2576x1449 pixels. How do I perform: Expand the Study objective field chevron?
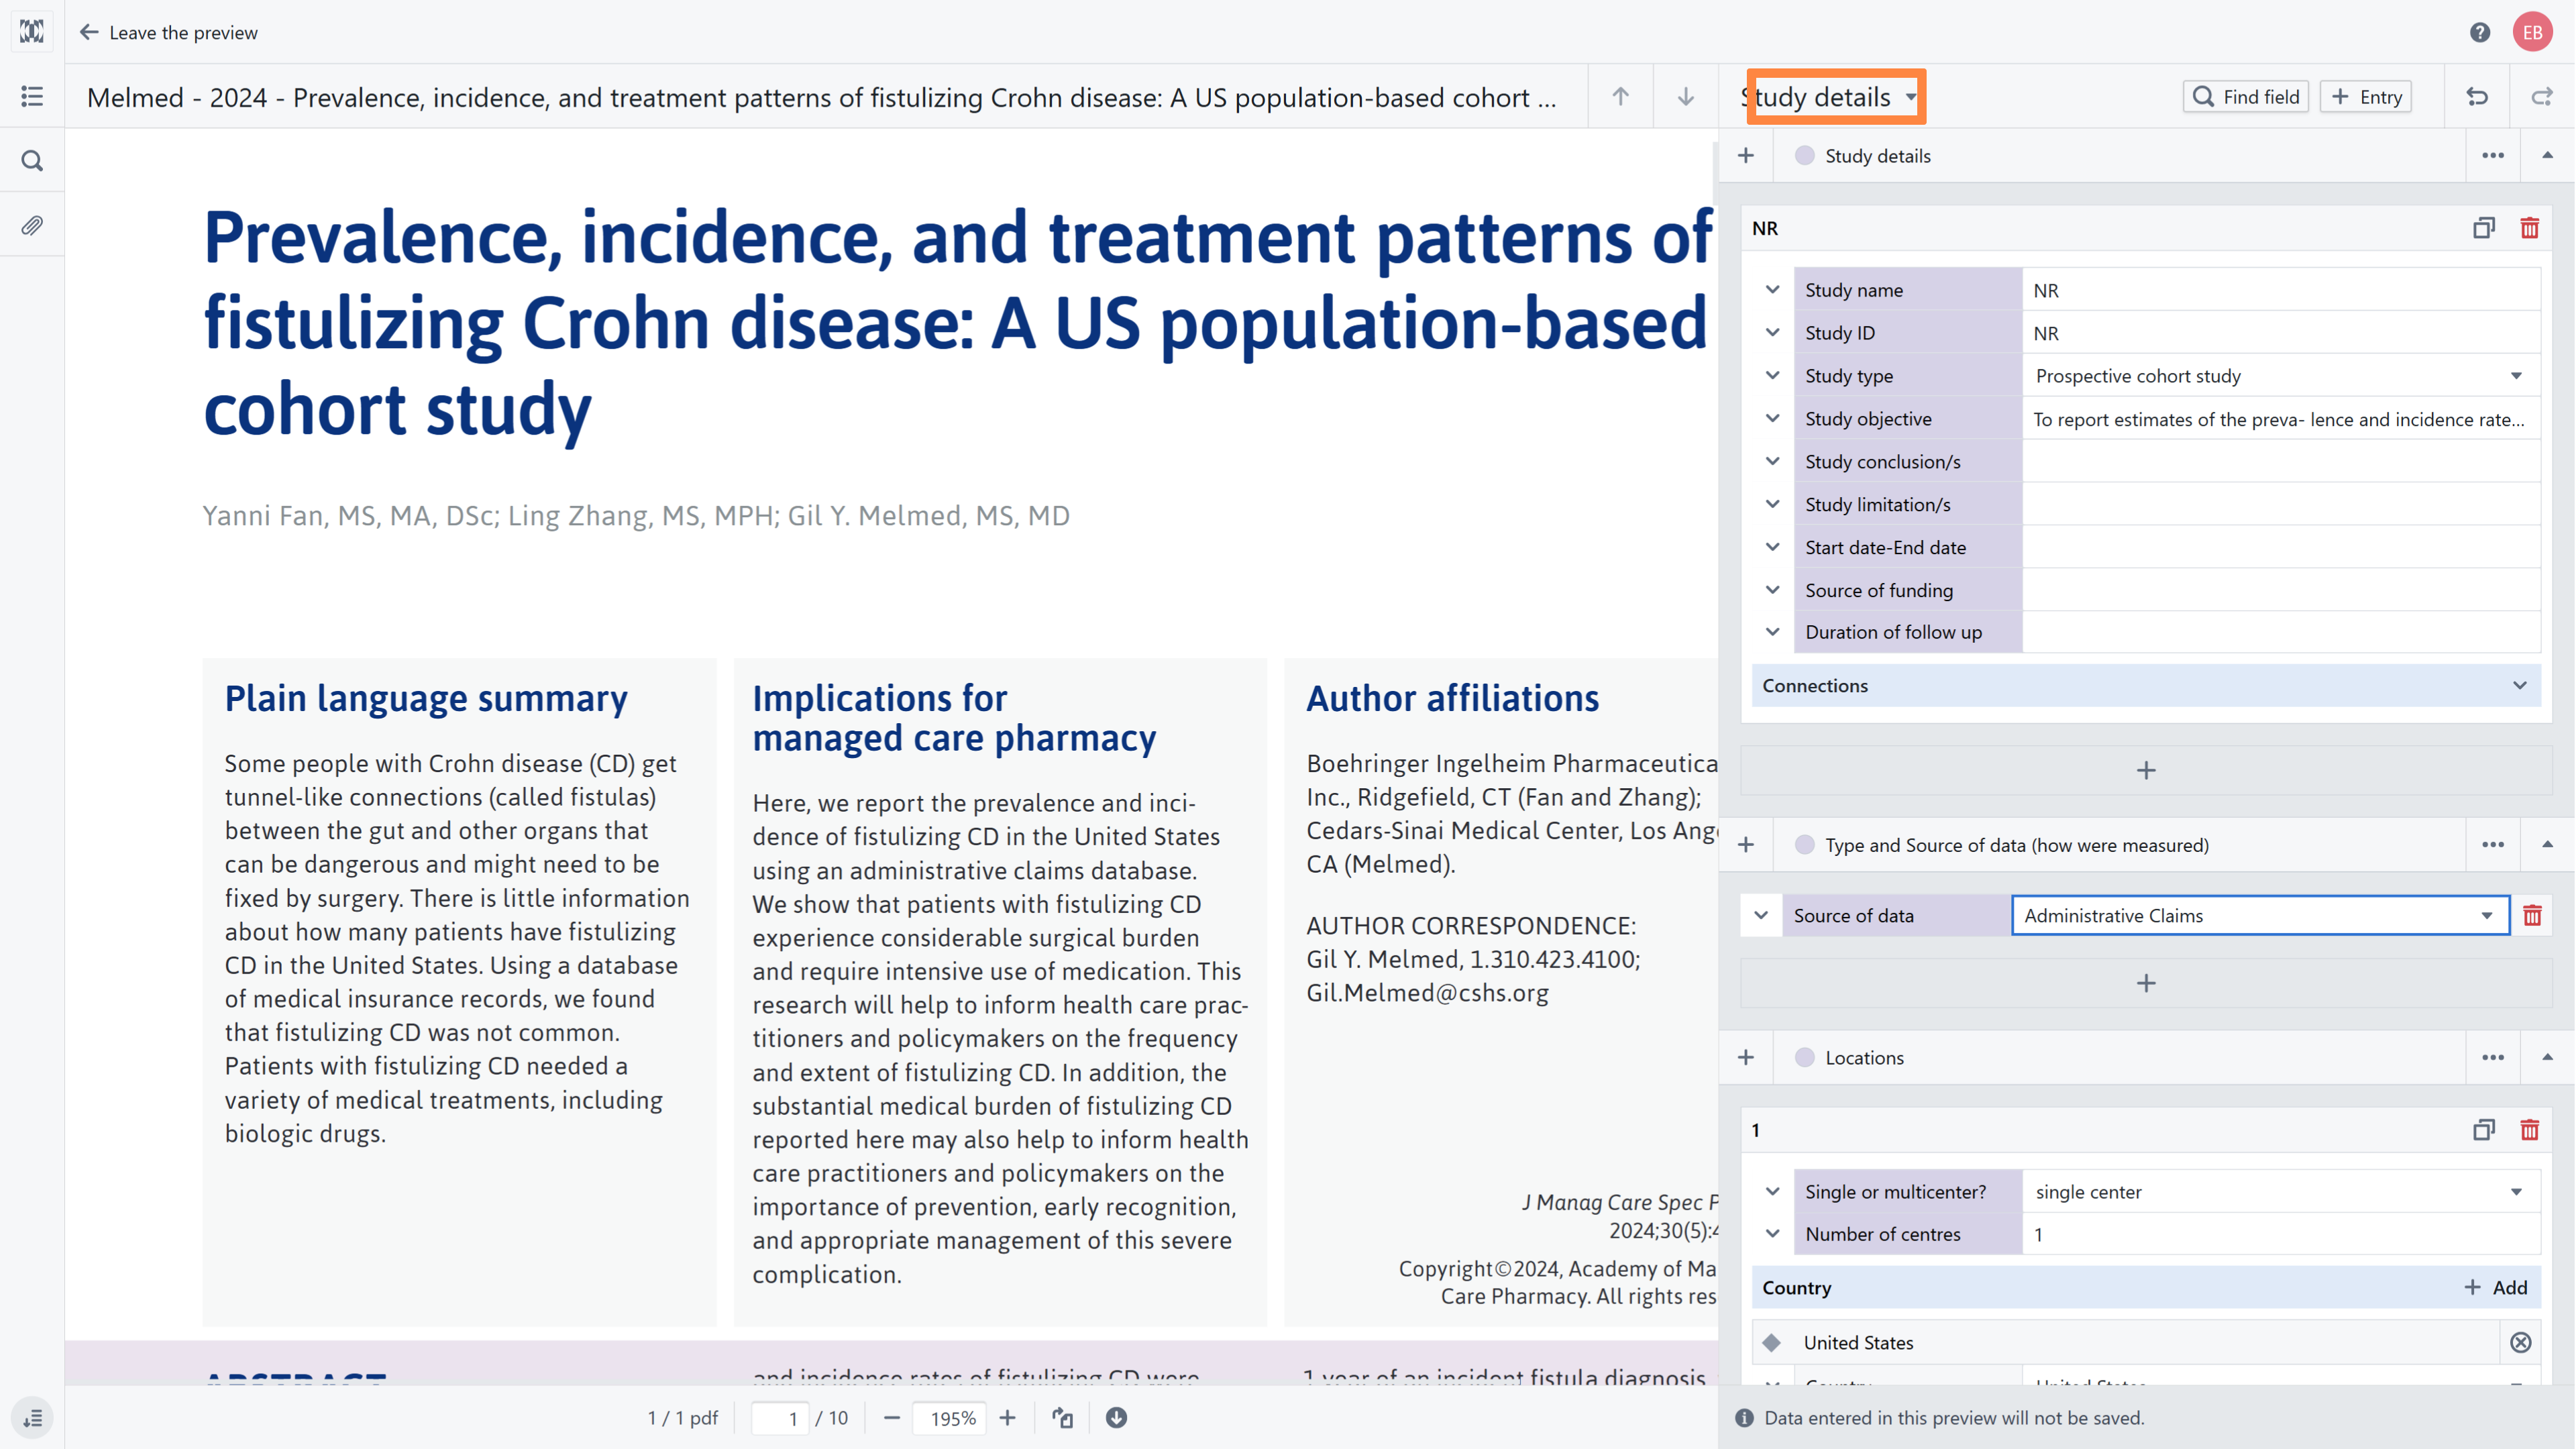coord(1772,418)
